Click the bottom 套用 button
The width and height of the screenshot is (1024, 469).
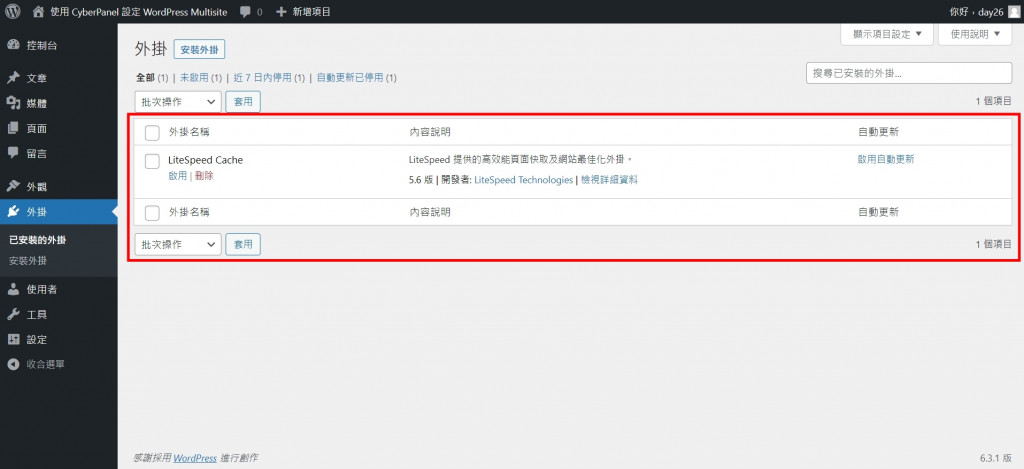243,244
